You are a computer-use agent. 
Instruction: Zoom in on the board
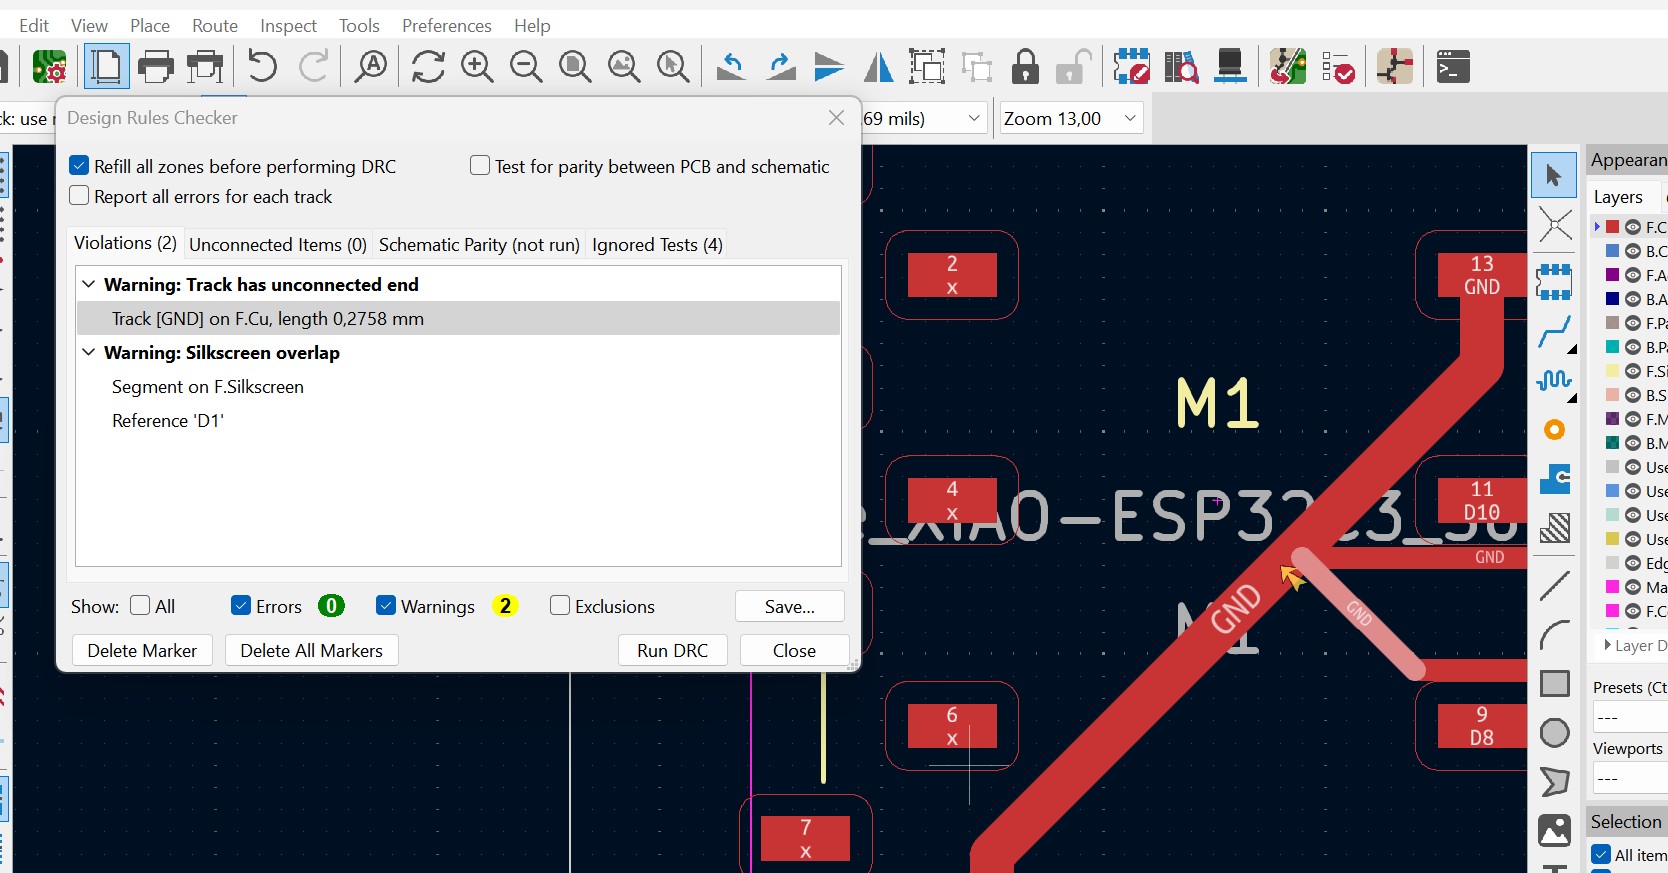(477, 67)
